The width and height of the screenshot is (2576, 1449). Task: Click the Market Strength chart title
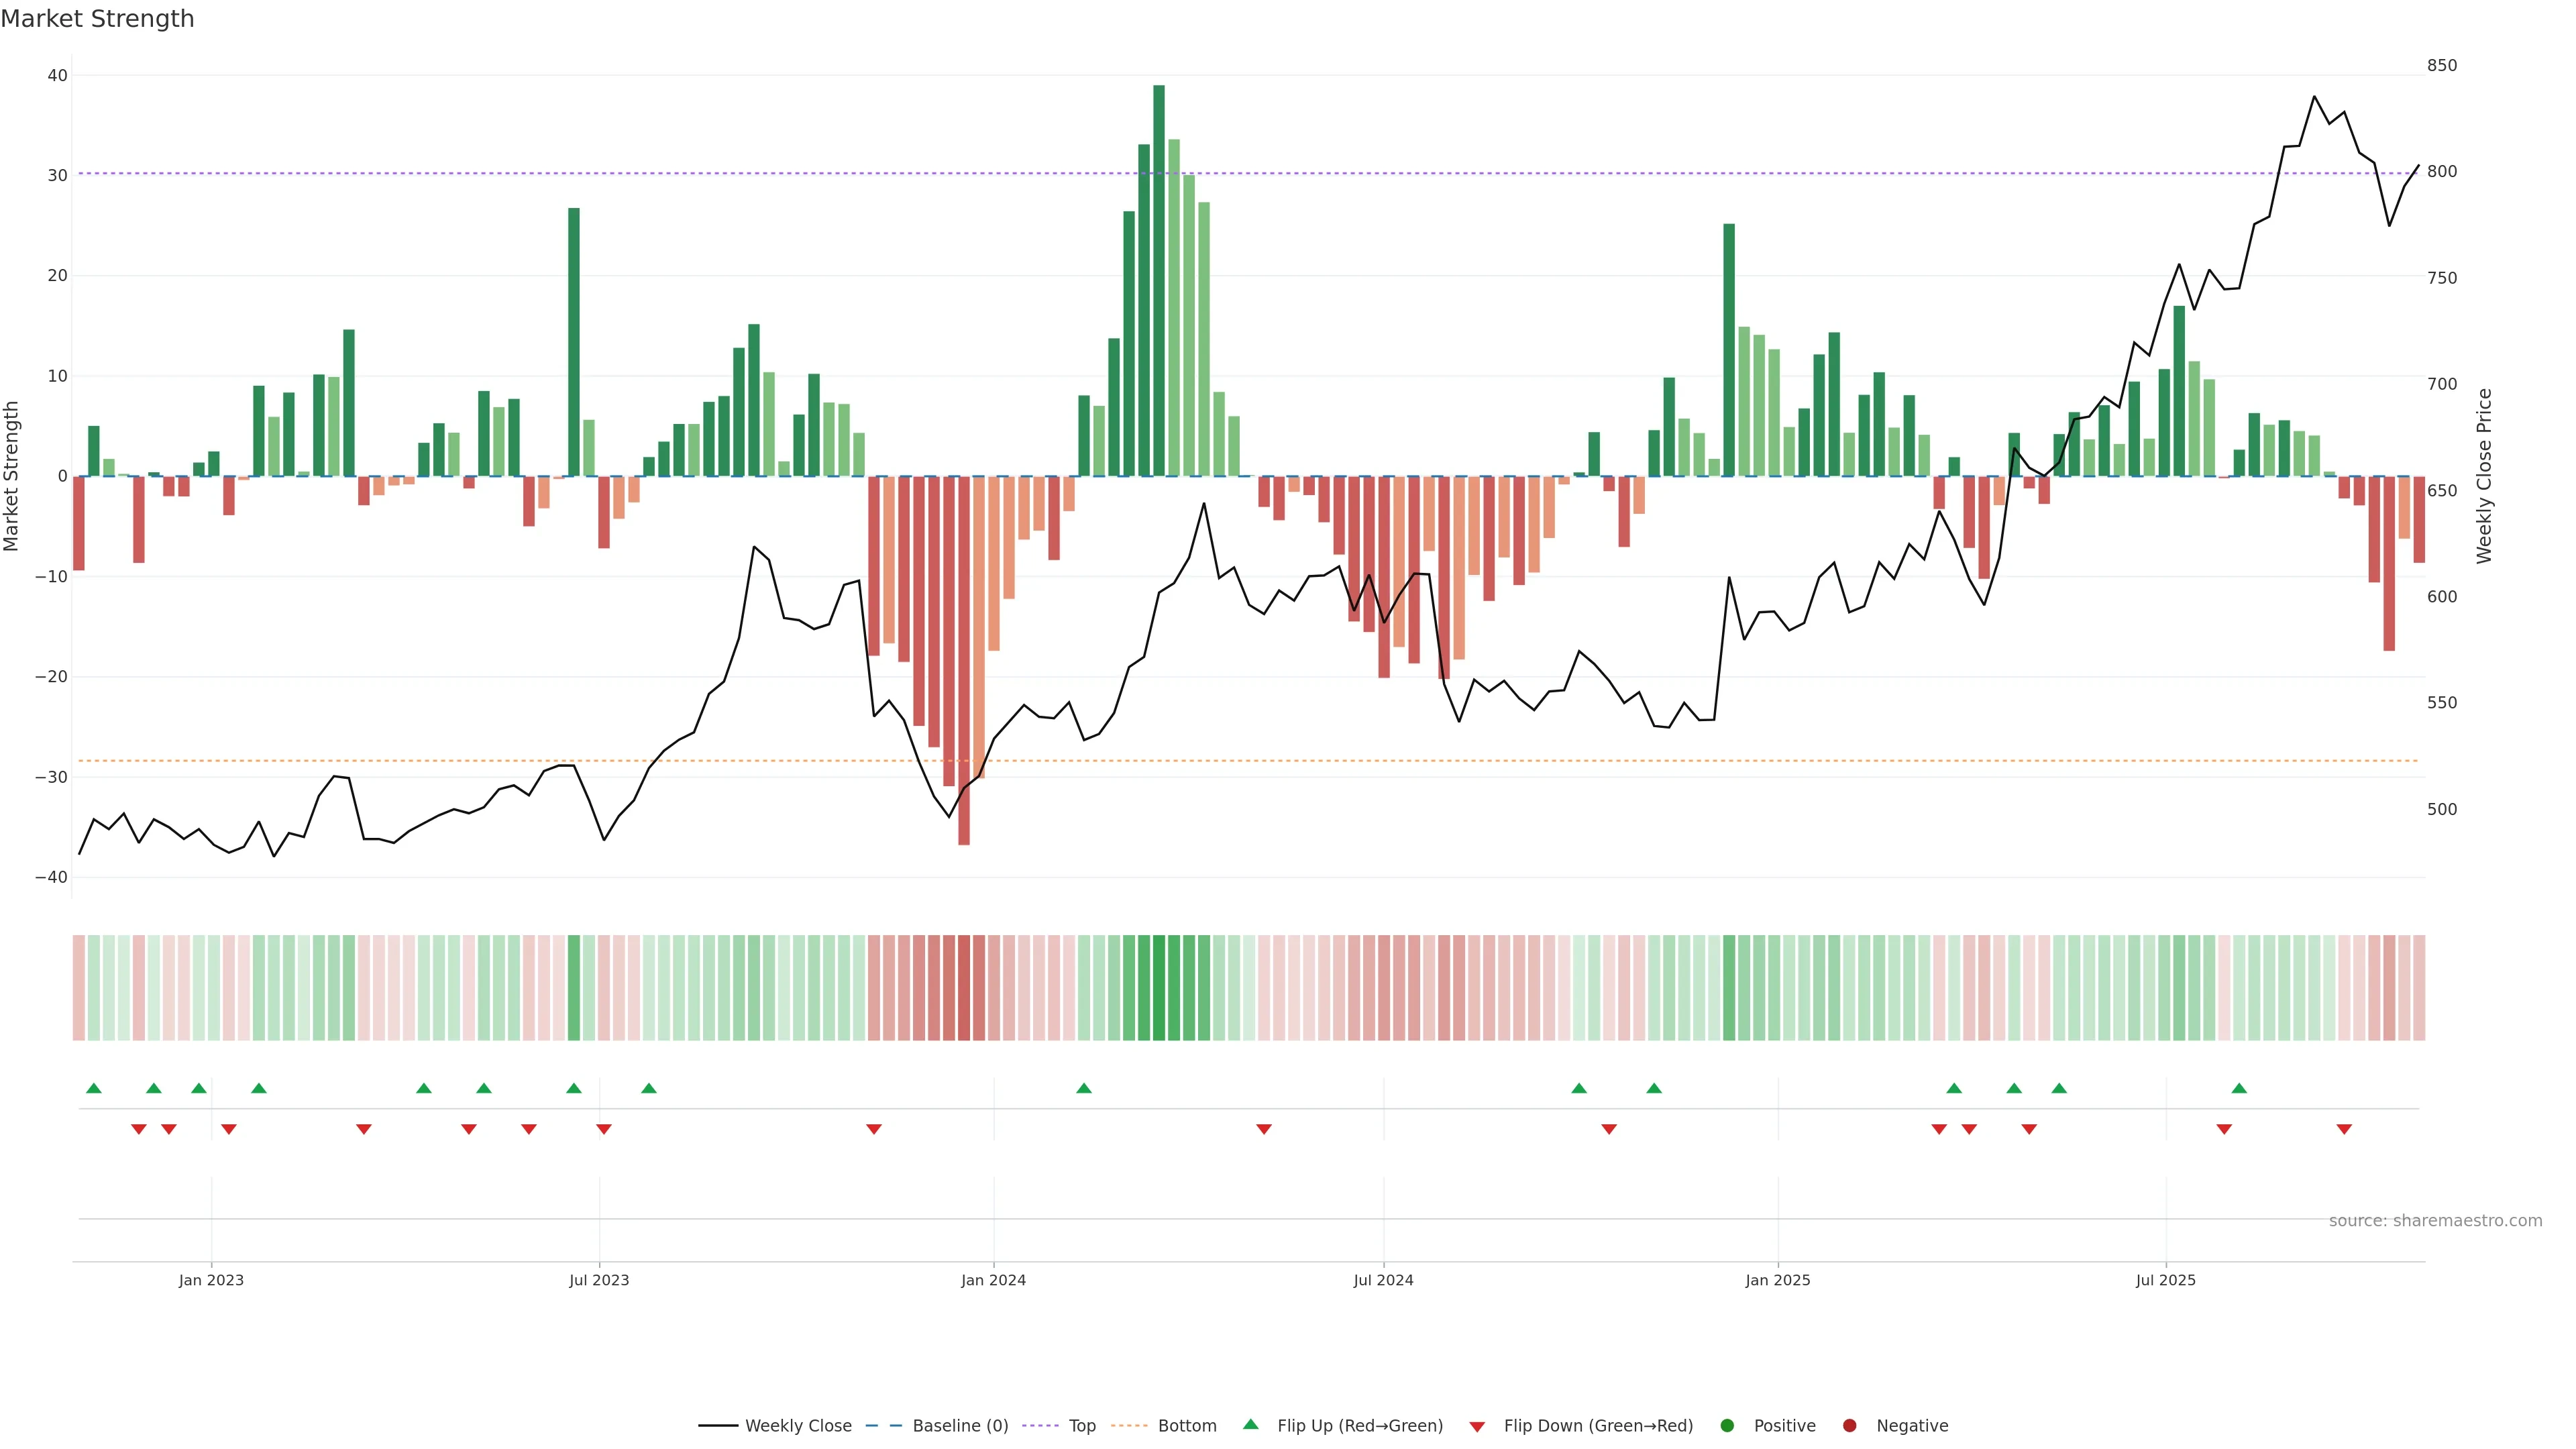point(97,19)
